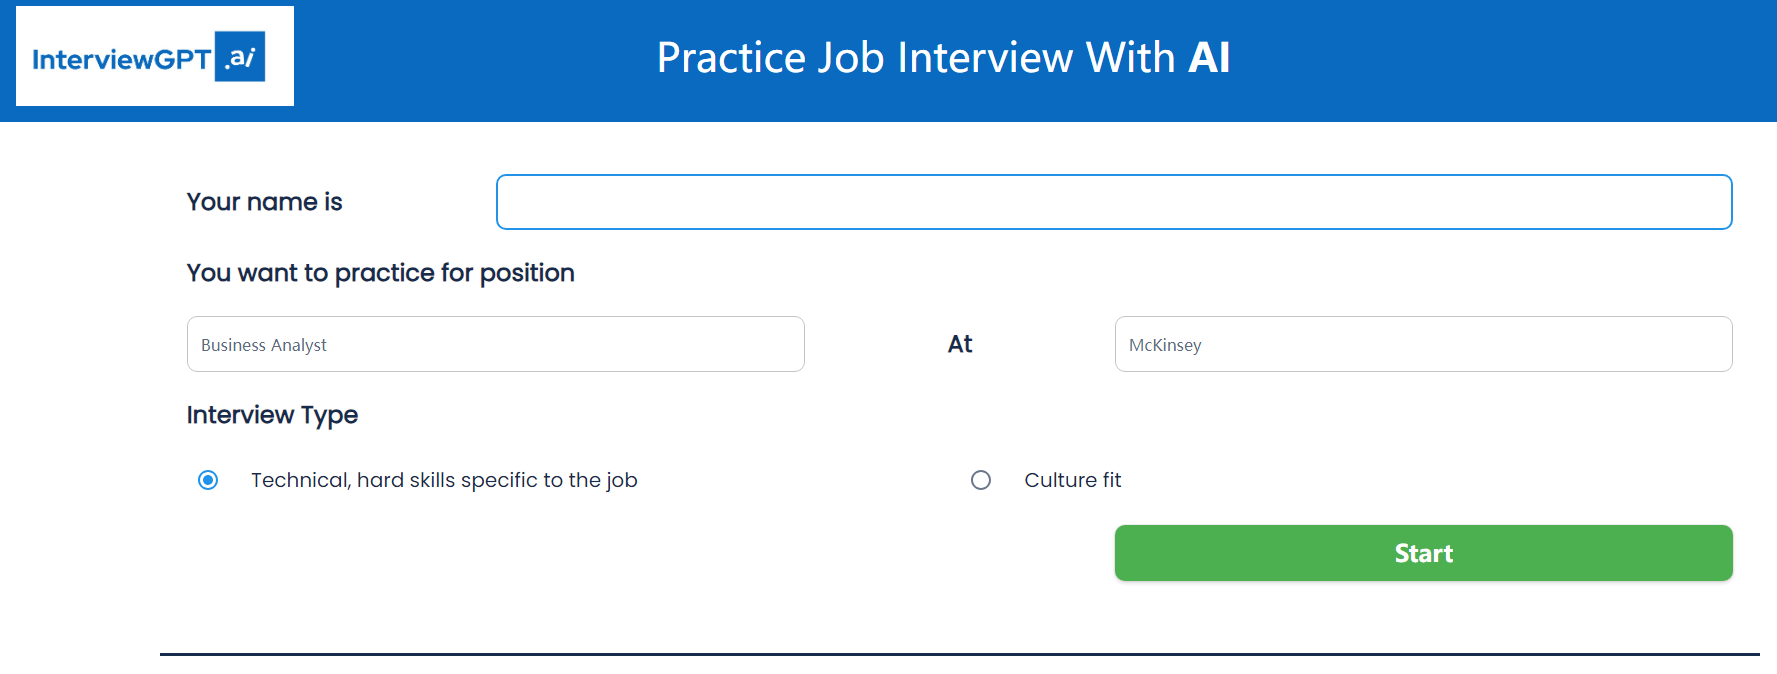Click the 'Technical, hard skills specific' label text

click(444, 481)
